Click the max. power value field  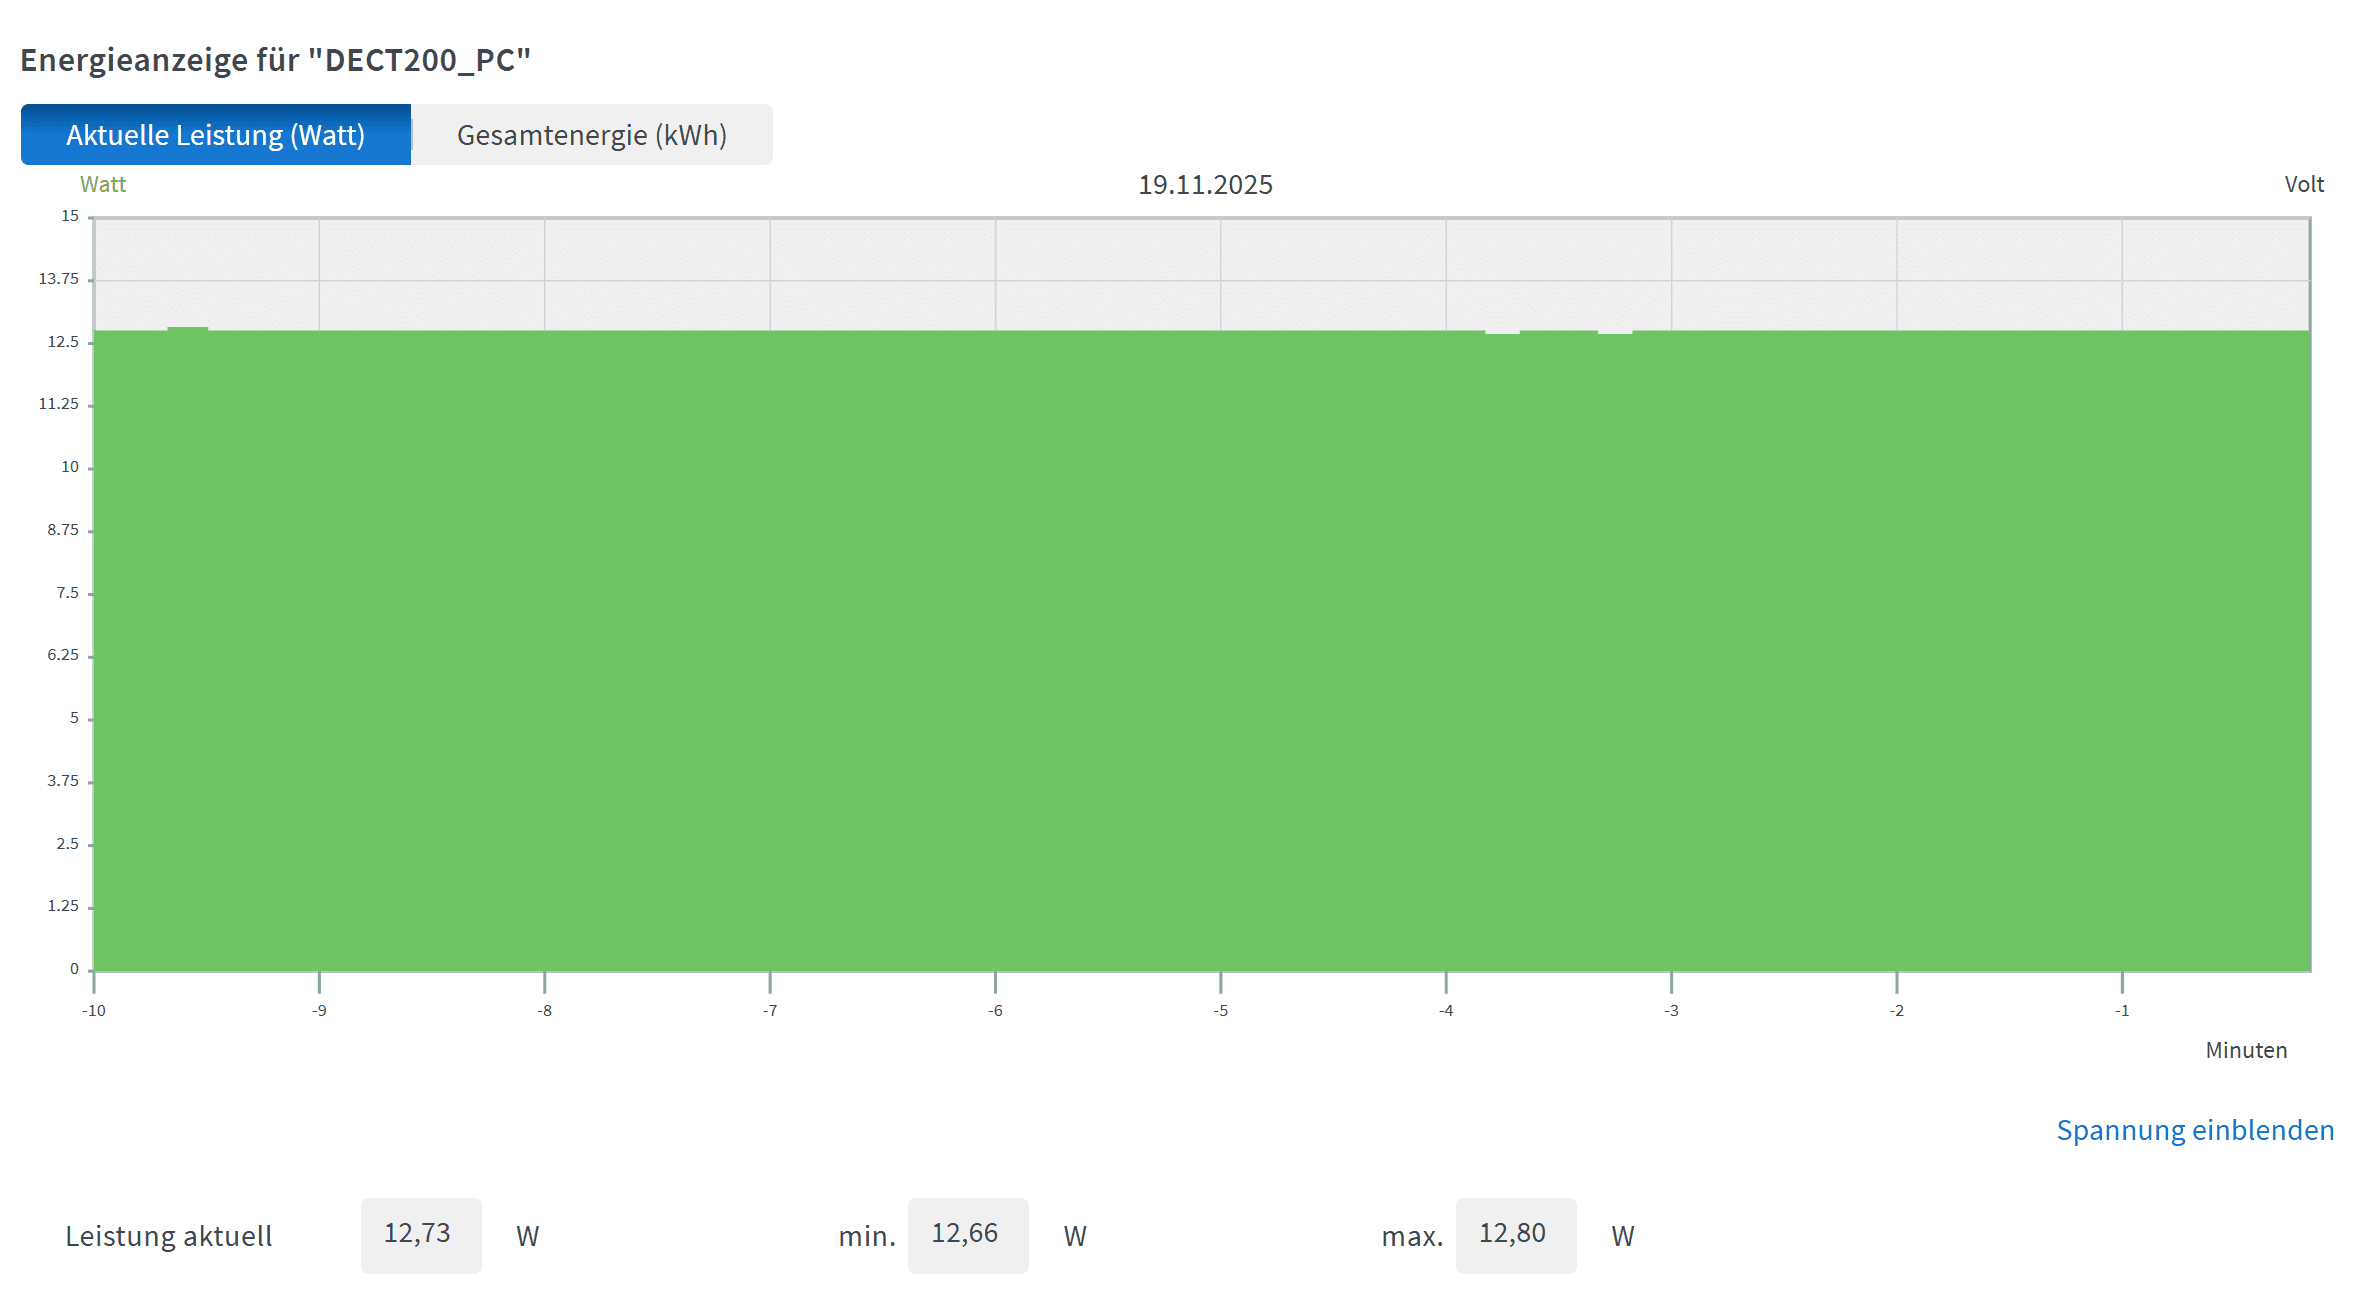(x=1515, y=1235)
